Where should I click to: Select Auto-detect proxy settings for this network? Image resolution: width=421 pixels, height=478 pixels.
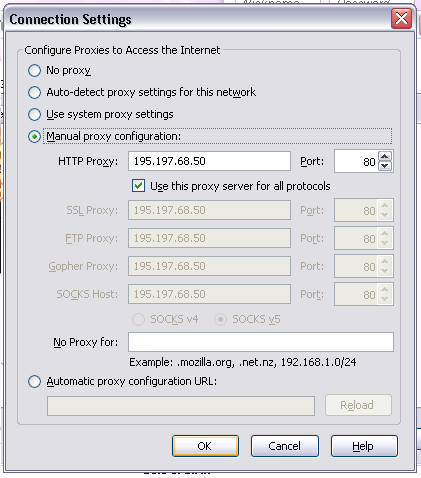click(34, 92)
